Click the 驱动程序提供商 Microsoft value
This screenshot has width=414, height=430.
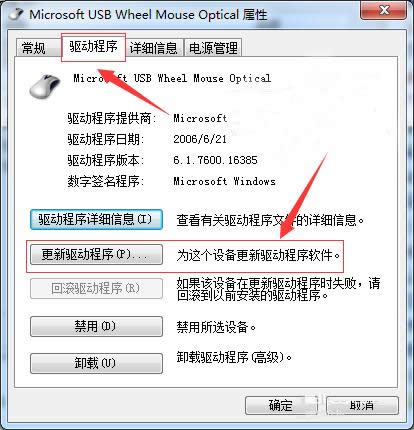pos(200,118)
